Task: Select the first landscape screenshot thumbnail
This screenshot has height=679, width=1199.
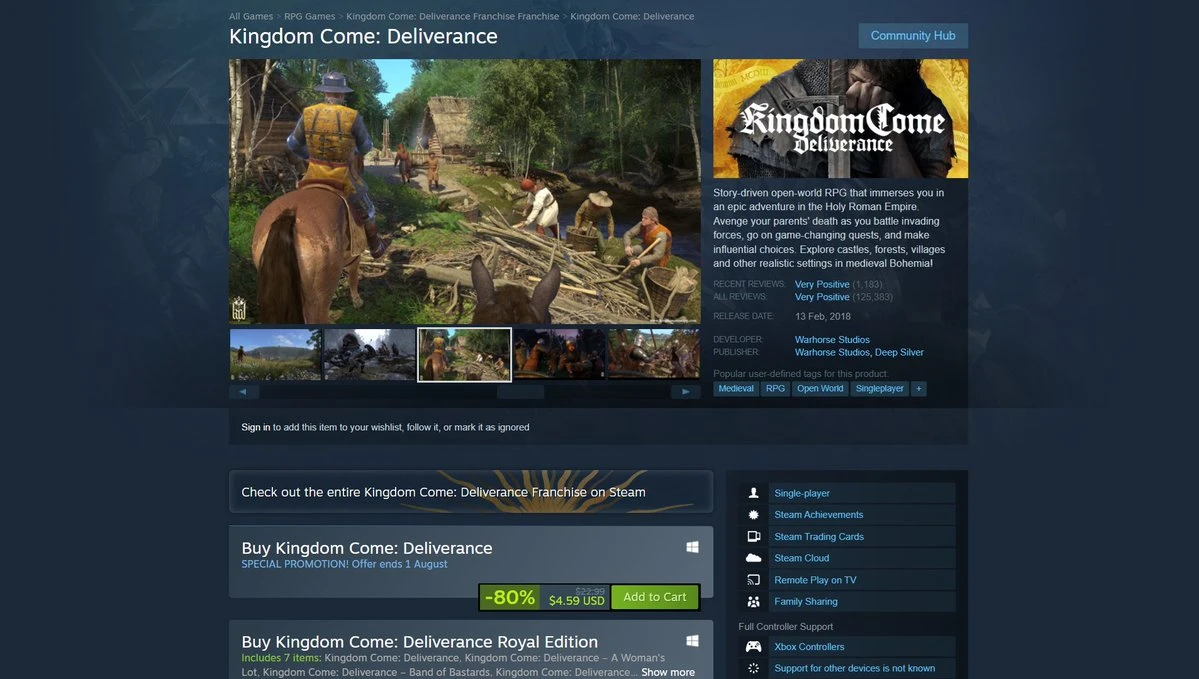Action: tap(275, 354)
